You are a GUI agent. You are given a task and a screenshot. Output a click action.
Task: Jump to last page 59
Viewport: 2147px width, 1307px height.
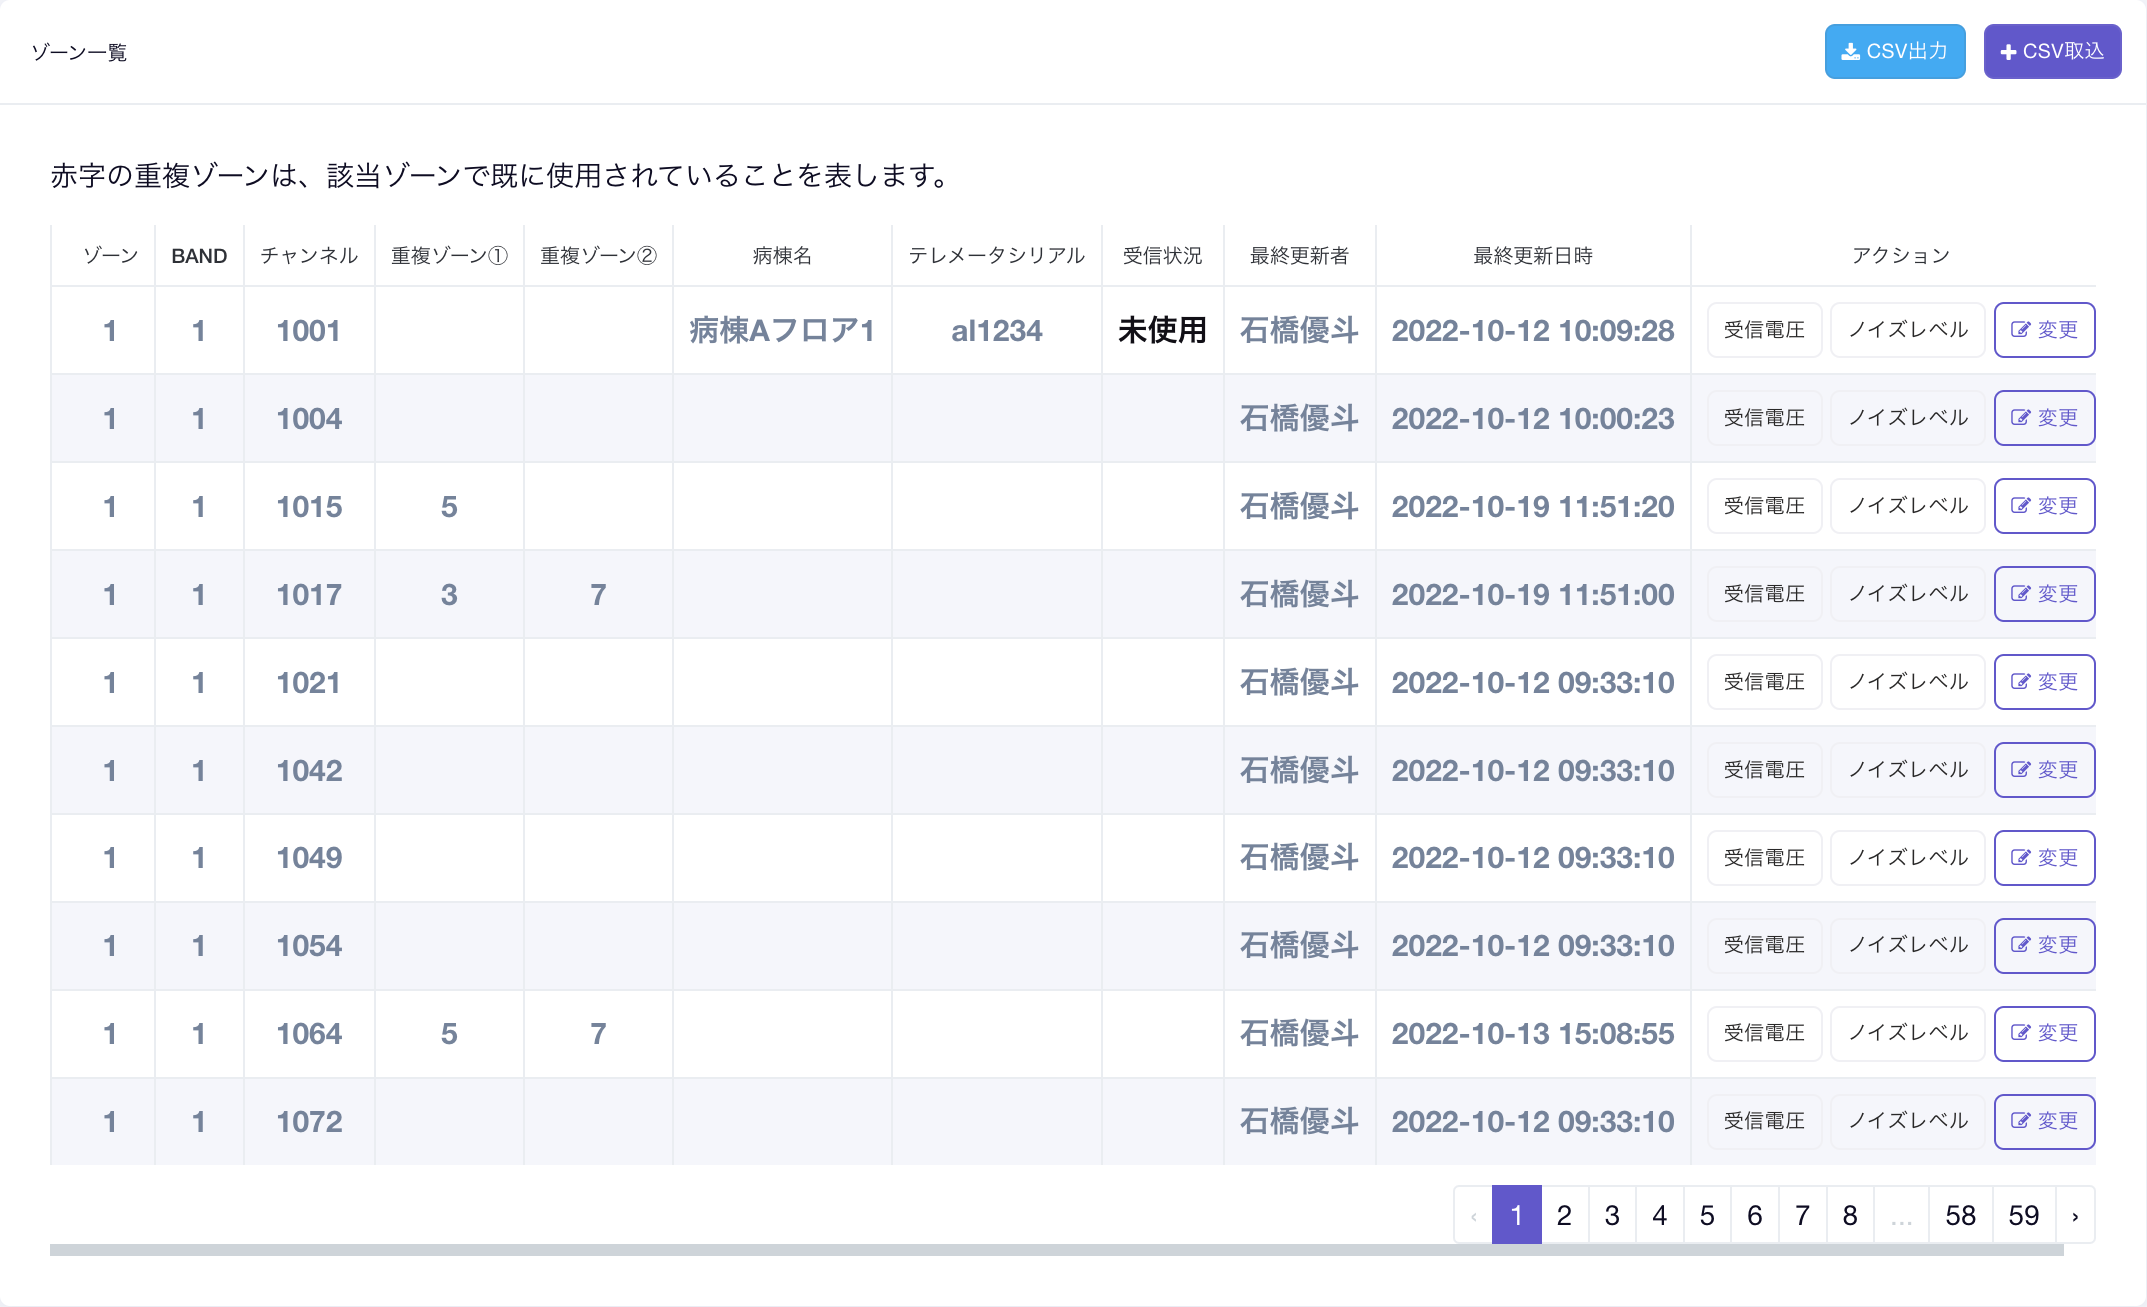pyautogui.click(x=2023, y=1216)
